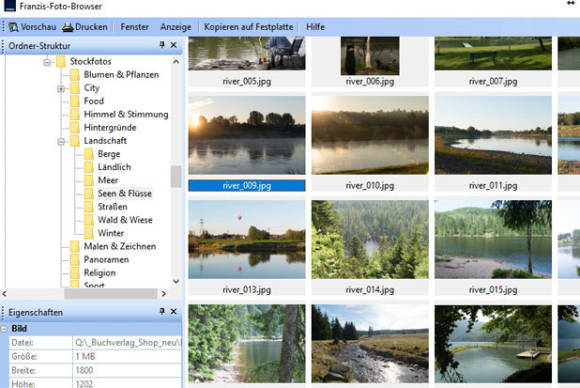
Task: Select river_015.jpg lake thumbnail
Action: 493,239
